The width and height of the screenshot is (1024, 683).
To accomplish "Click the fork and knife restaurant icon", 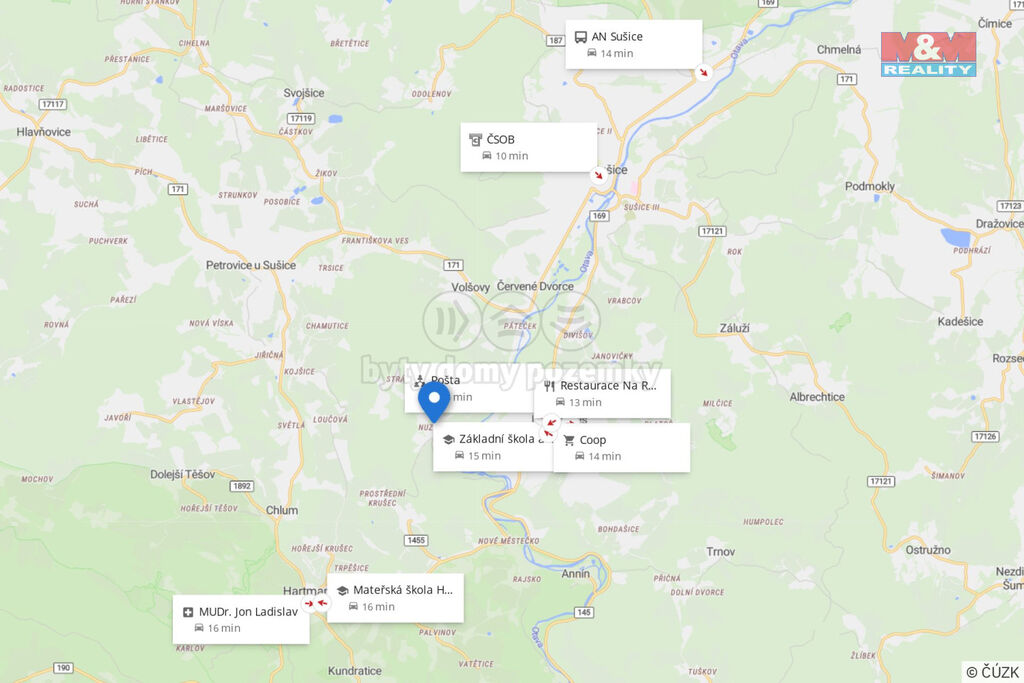I will [x=549, y=386].
